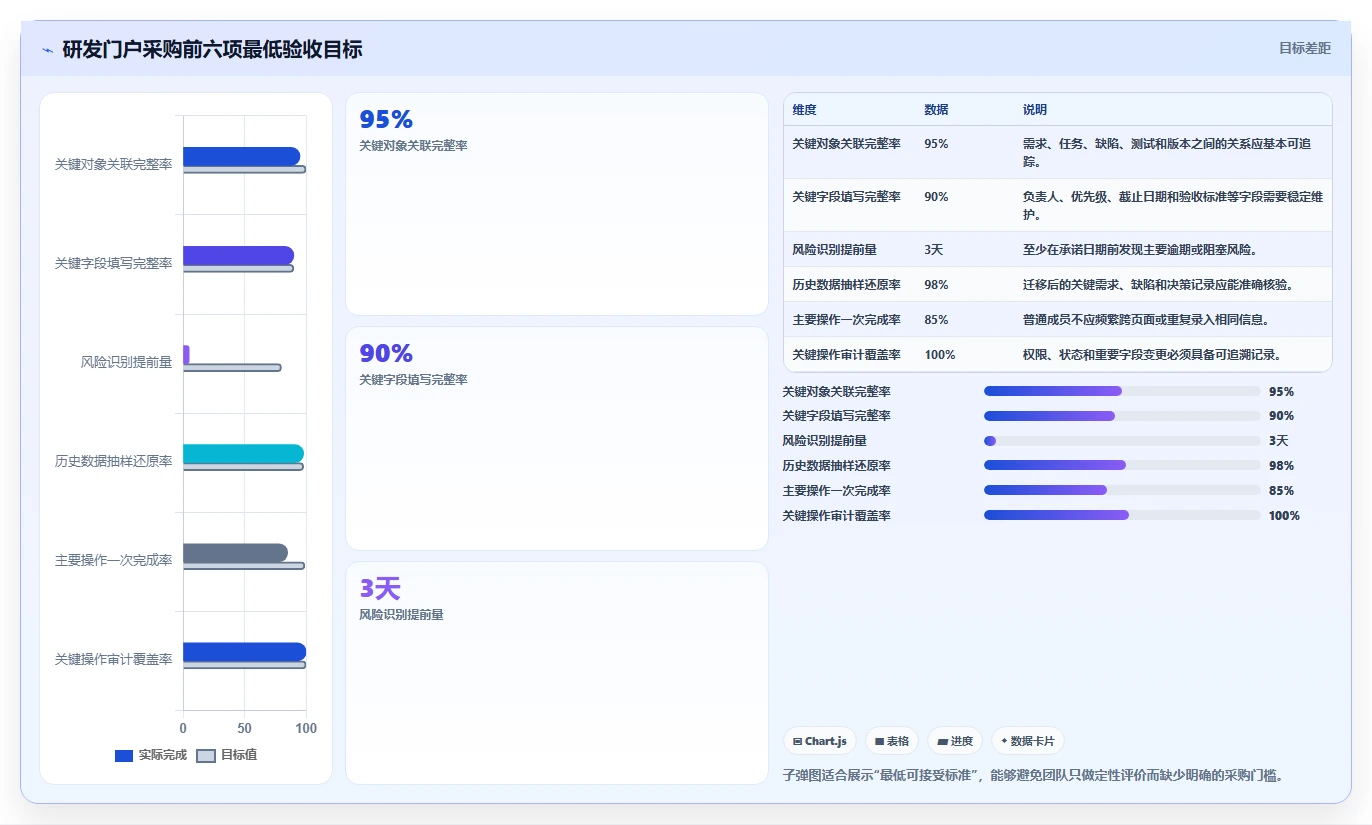The width and height of the screenshot is (1372, 825).
Task: Click the 90% 关键字段填写完整率 progress bar
Action: tap(1122, 416)
